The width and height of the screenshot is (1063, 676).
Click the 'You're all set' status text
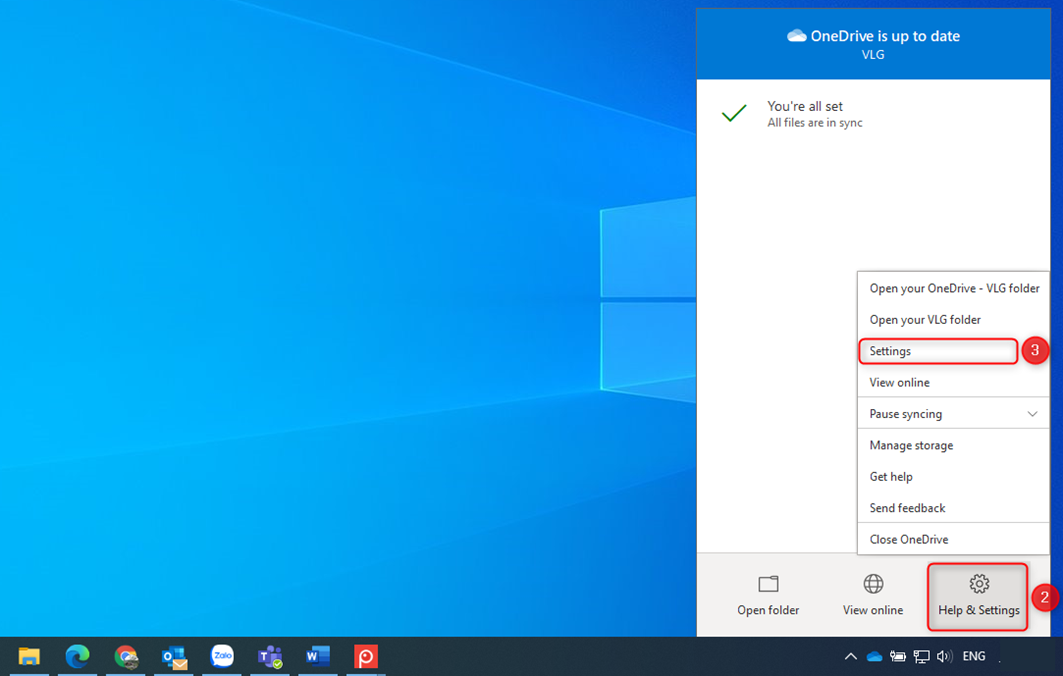pyautogui.click(x=805, y=106)
